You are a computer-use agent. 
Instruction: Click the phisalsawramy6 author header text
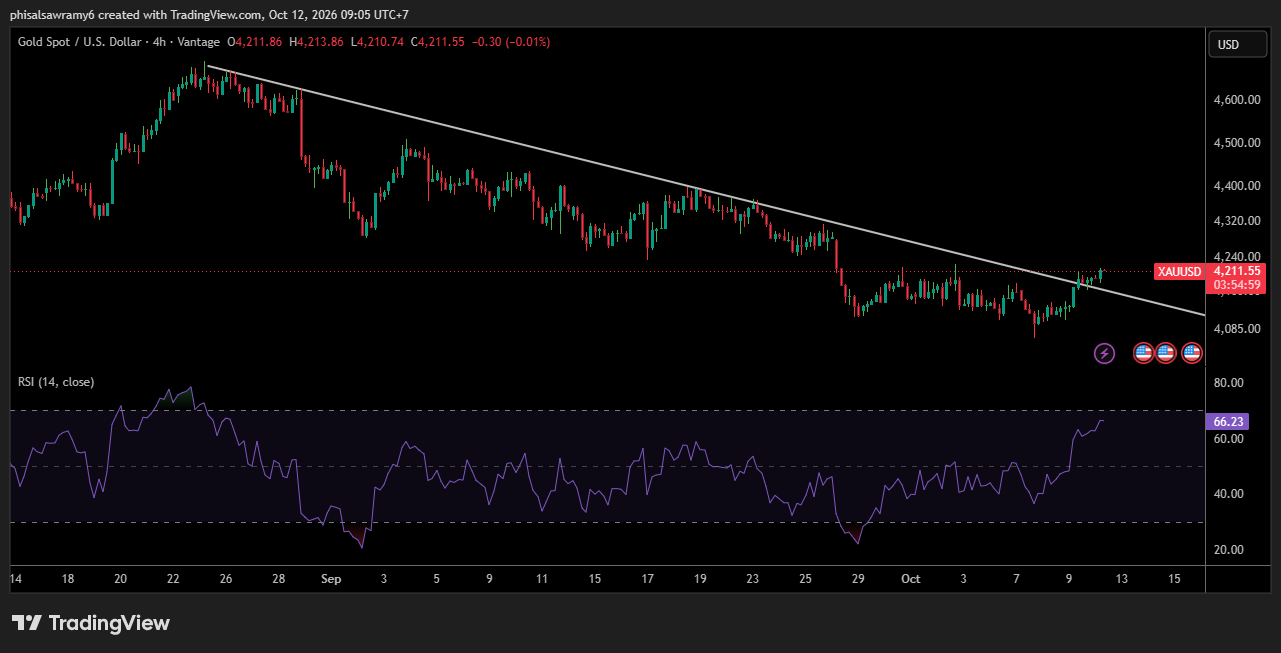pos(53,14)
